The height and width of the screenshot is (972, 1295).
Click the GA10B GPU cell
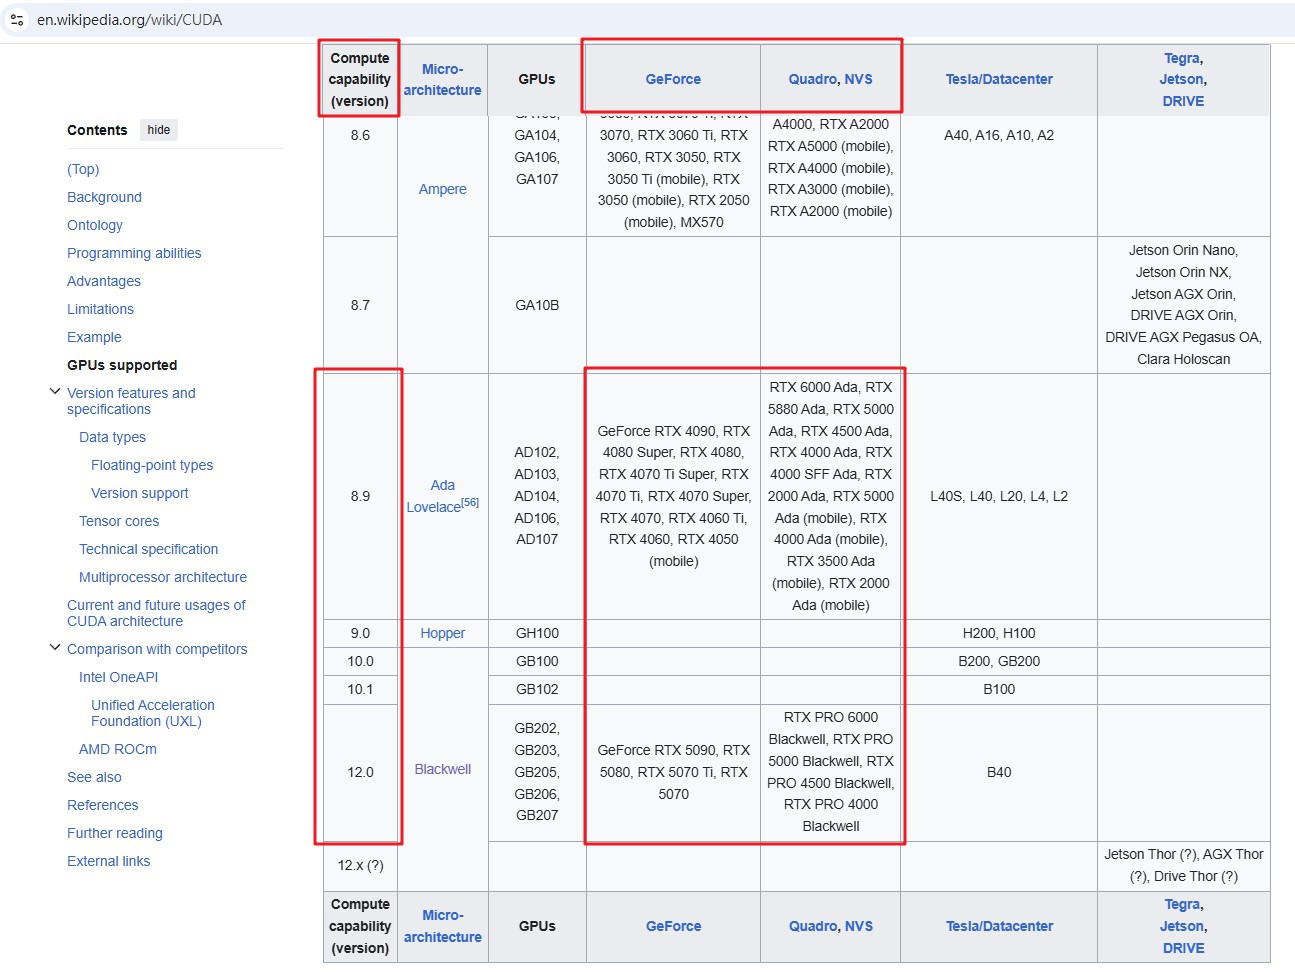point(537,305)
